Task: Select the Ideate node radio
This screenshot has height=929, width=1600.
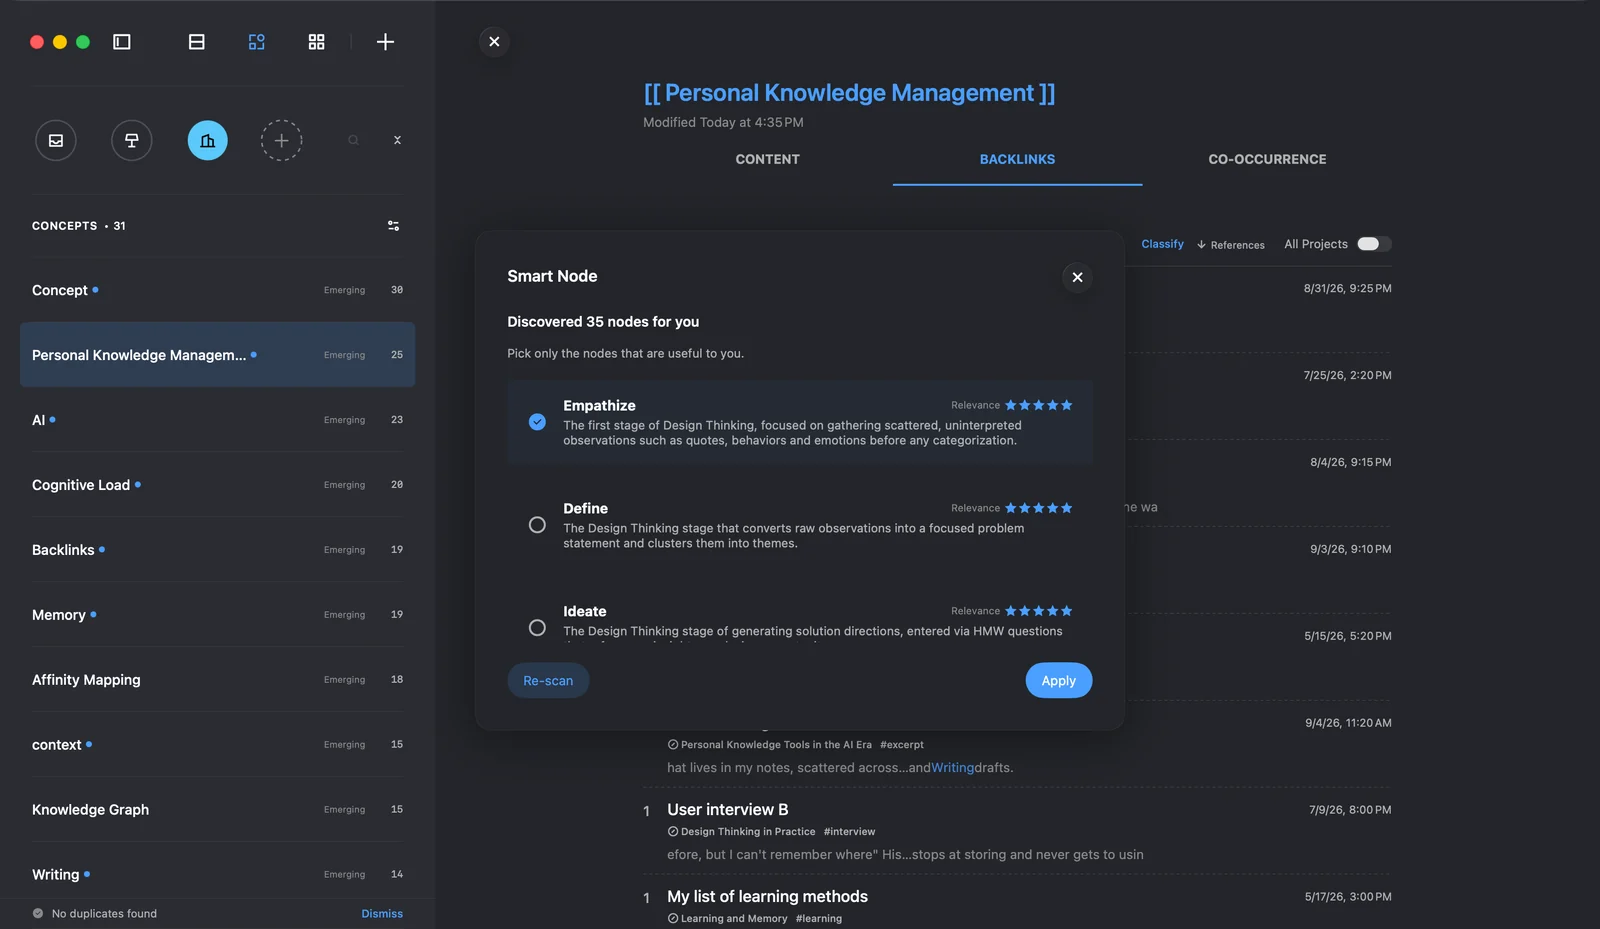Action: click(x=537, y=628)
